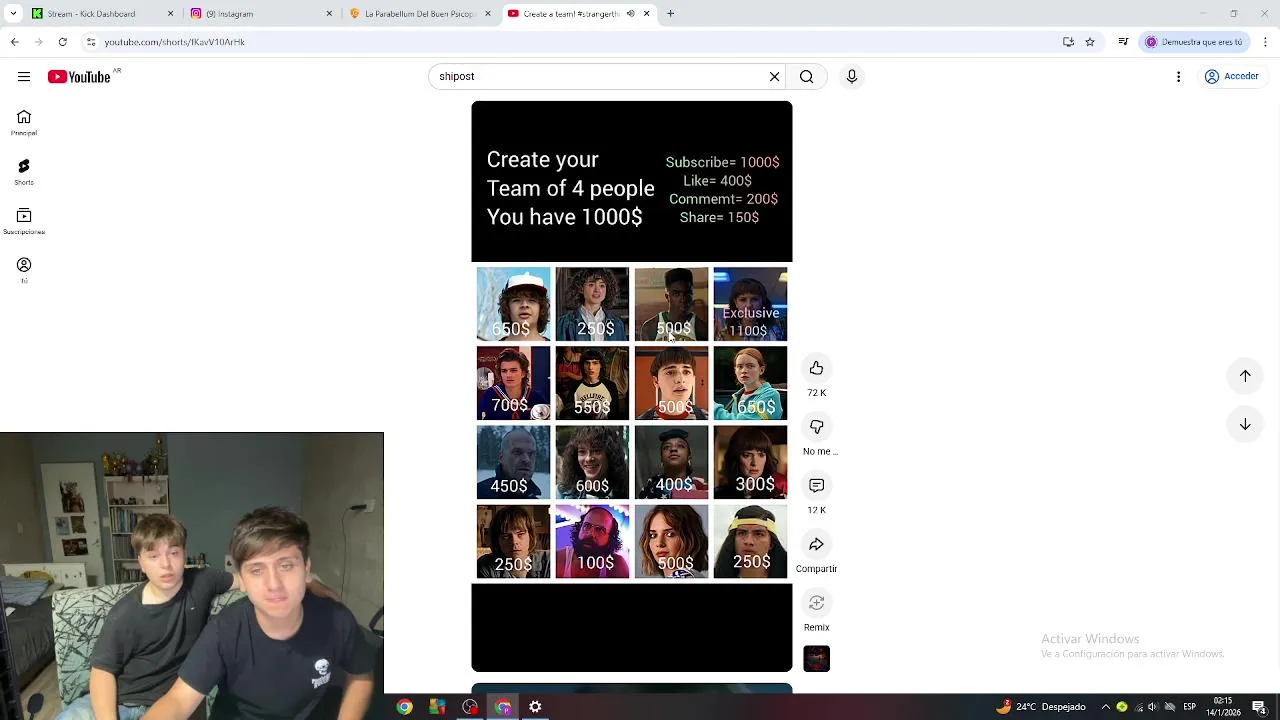
Task: Click the Subscribe= 1000$ text
Action: [x=722, y=162]
